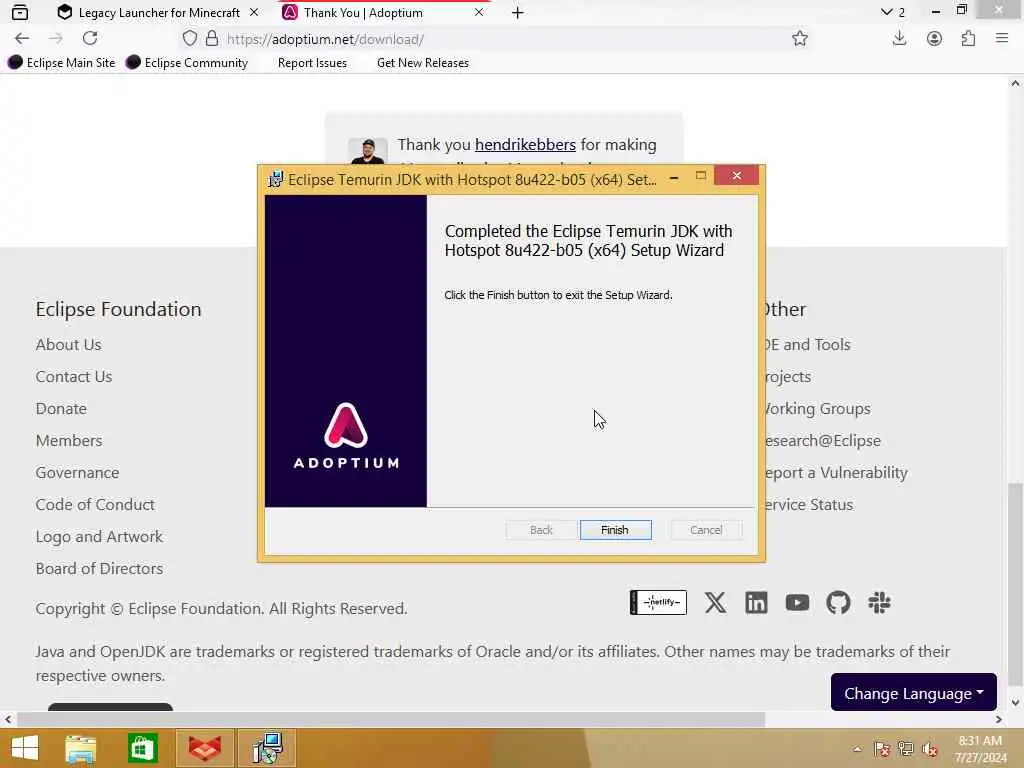Viewport: 1024px width, 768px height.
Task: Open the Donate footer link
Action: click(61, 408)
